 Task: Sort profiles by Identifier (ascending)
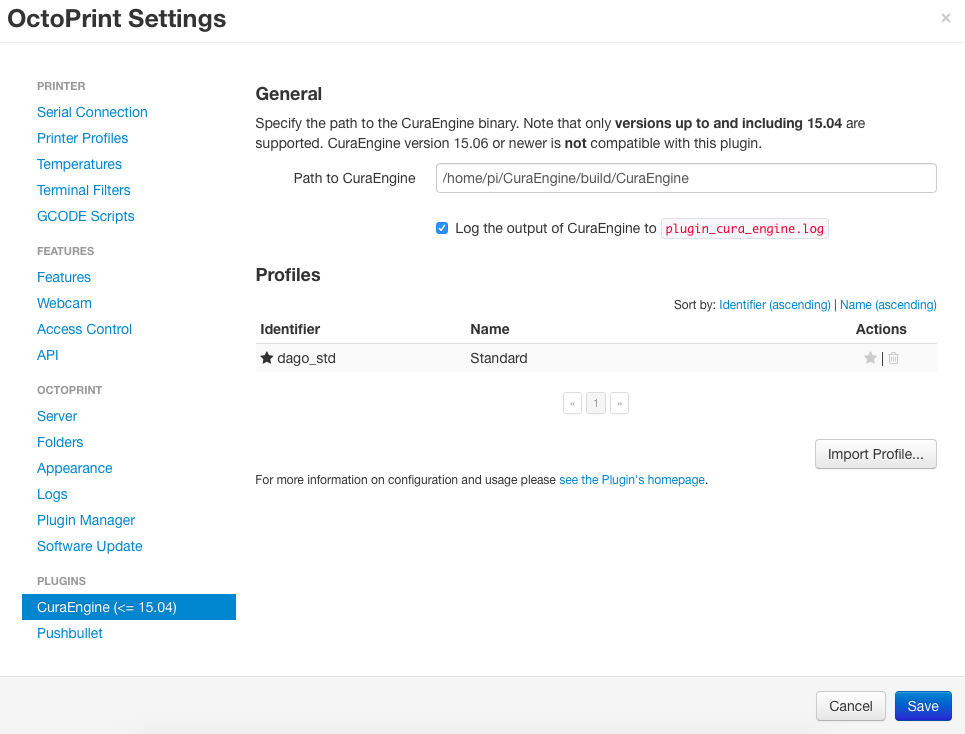pyautogui.click(x=775, y=305)
